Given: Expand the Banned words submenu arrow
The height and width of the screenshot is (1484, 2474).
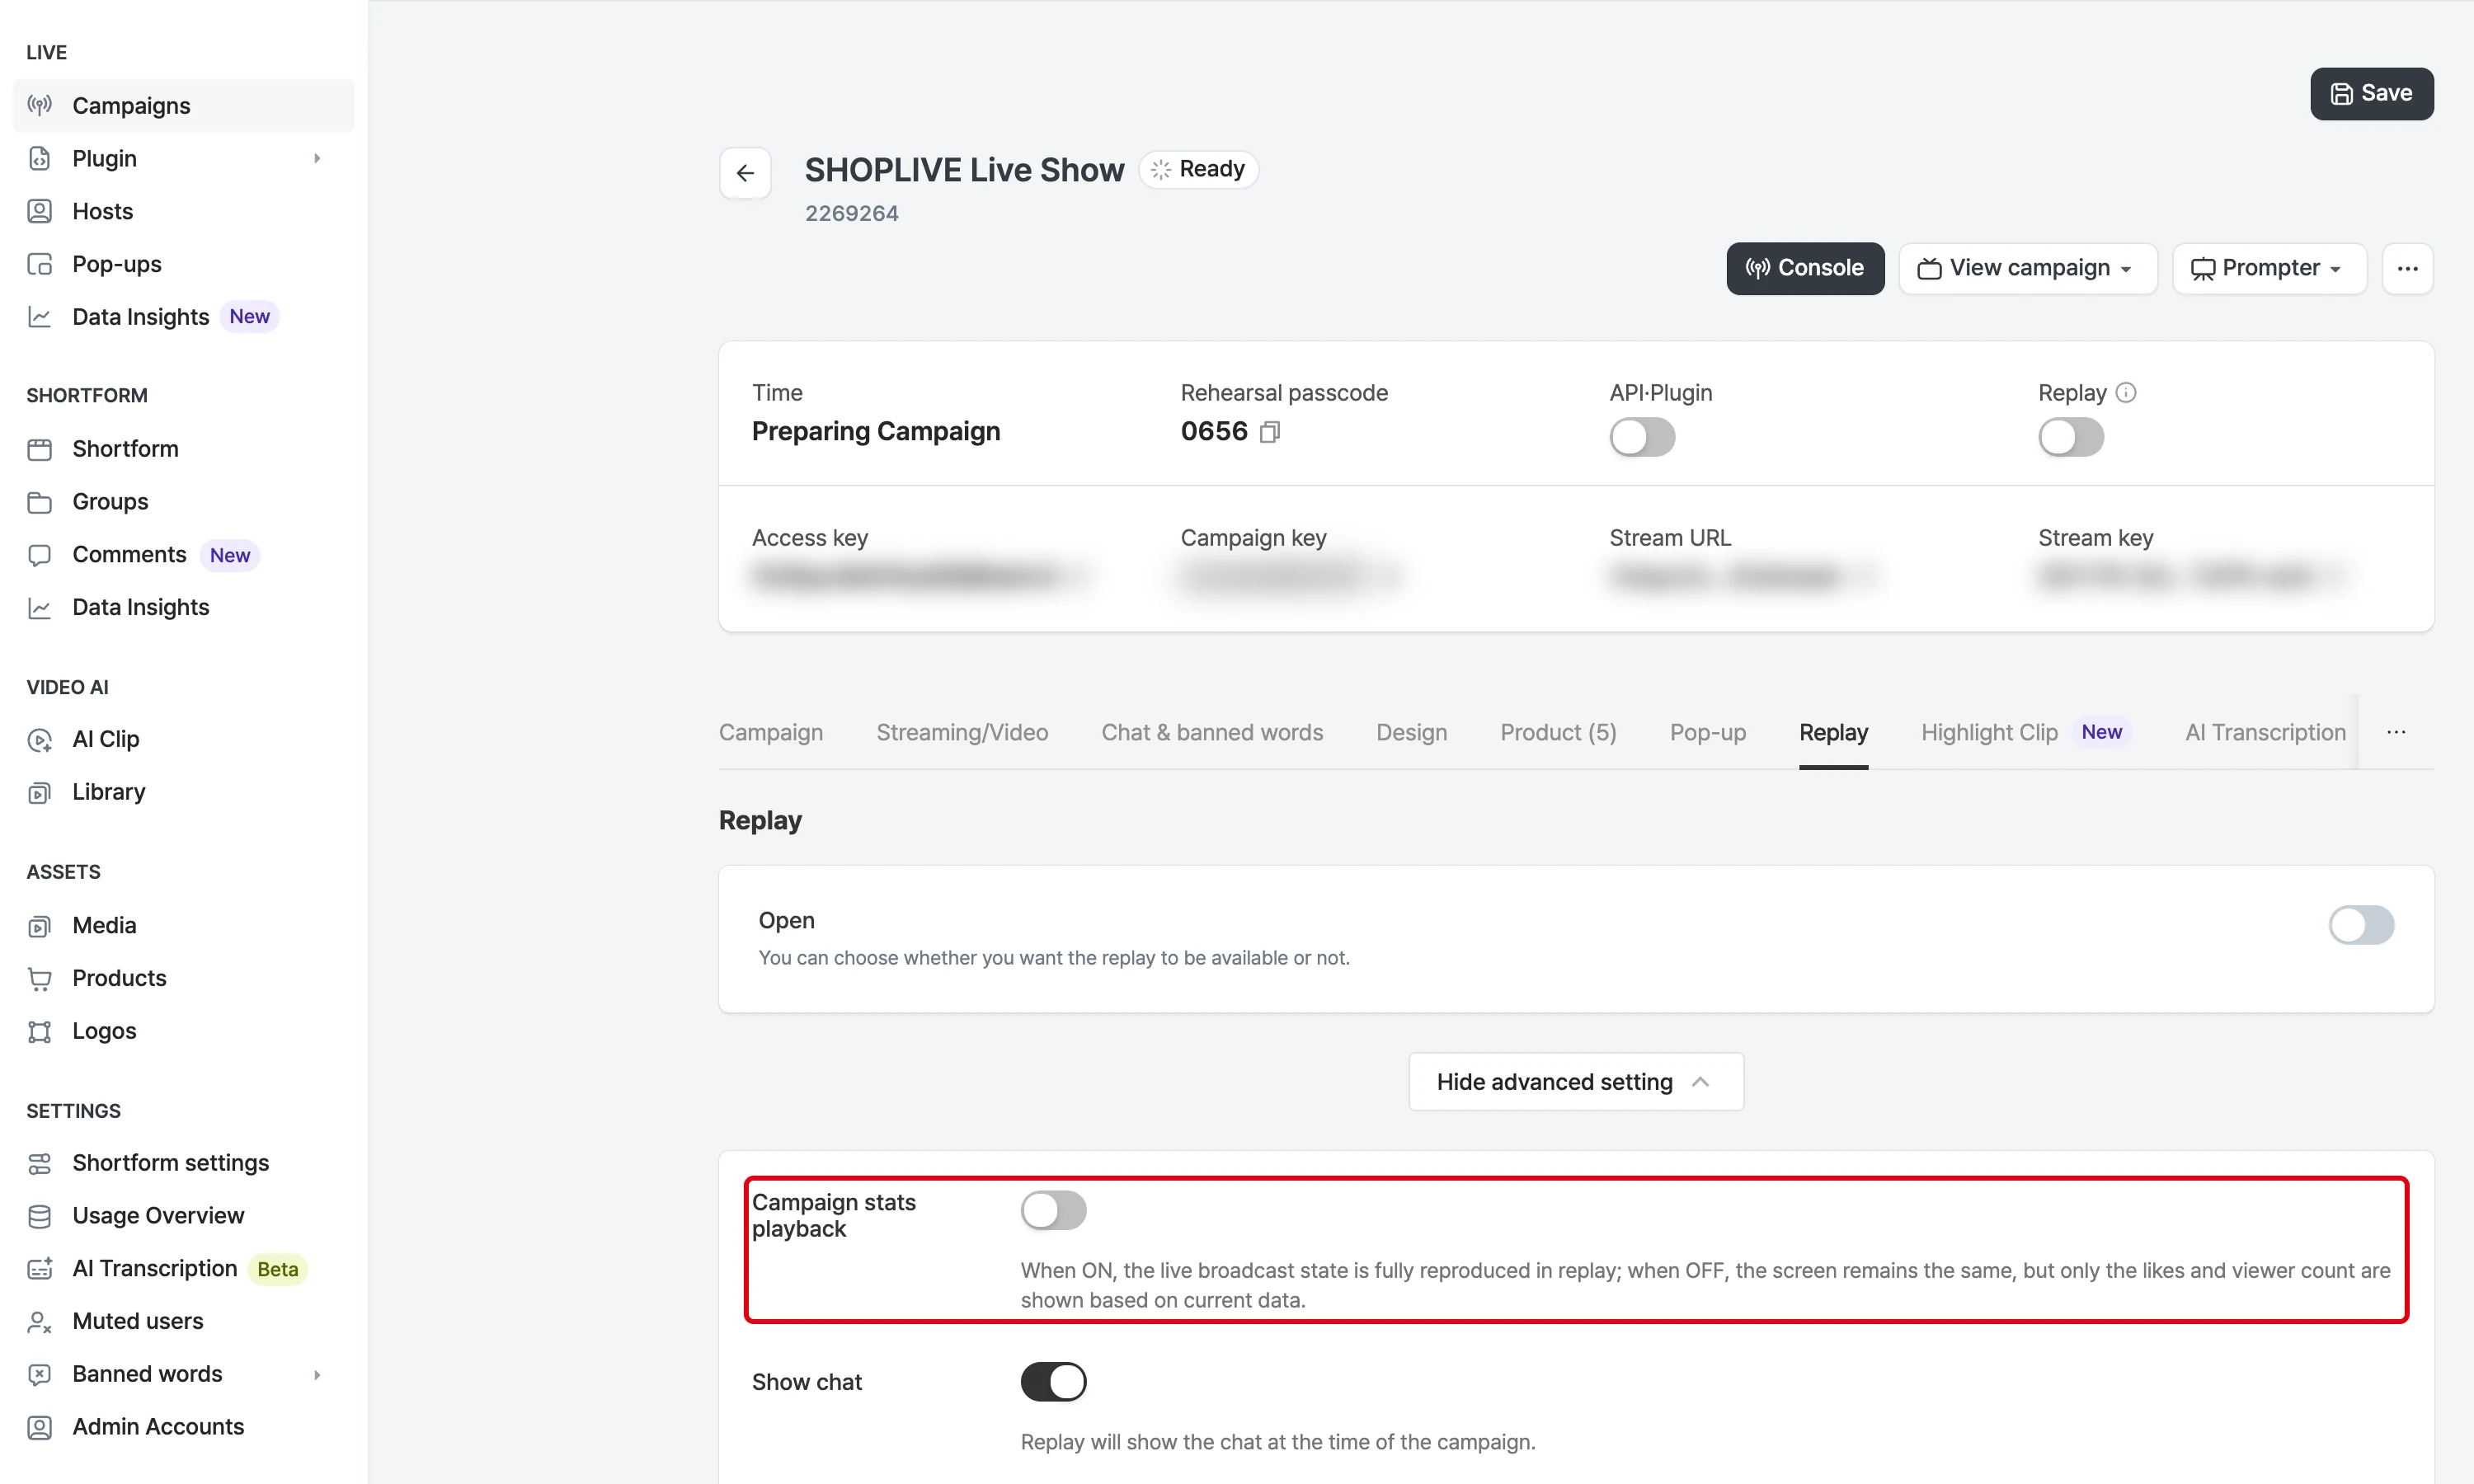Looking at the screenshot, I should pos(317,1374).
